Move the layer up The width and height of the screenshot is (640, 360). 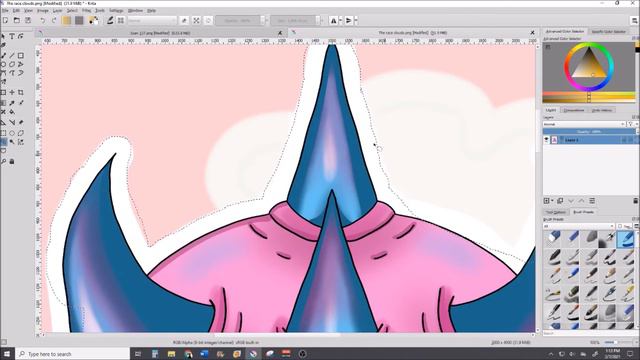(581, 201)
